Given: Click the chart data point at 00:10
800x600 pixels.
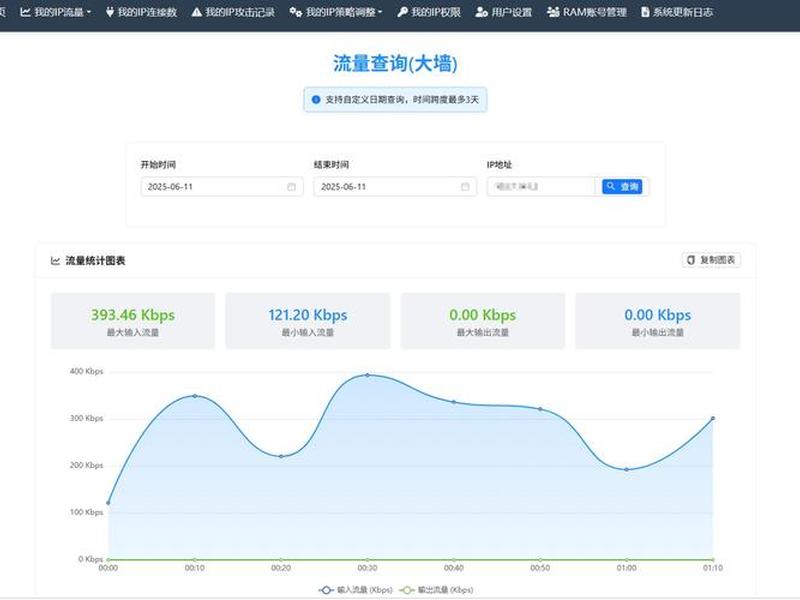Looking at the screenshot, I should (x=194, y=396).
